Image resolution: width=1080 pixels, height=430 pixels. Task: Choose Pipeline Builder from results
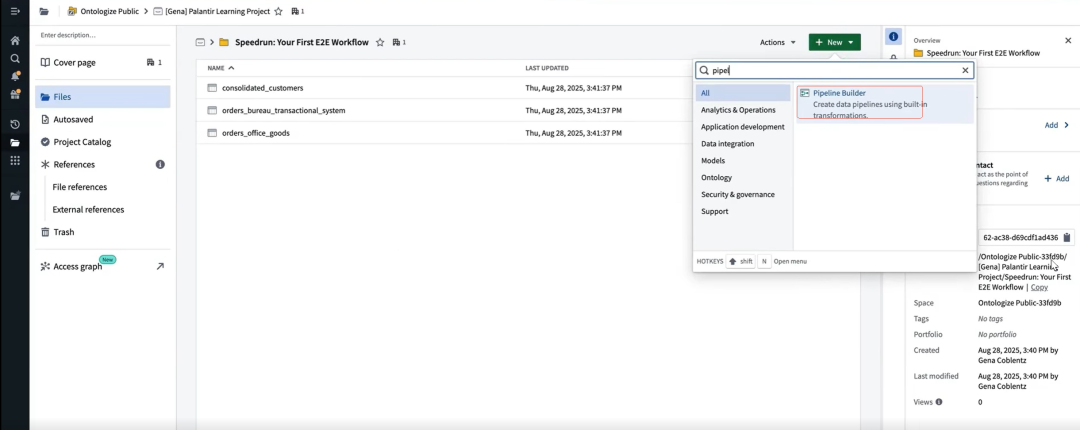pos(884,103)
